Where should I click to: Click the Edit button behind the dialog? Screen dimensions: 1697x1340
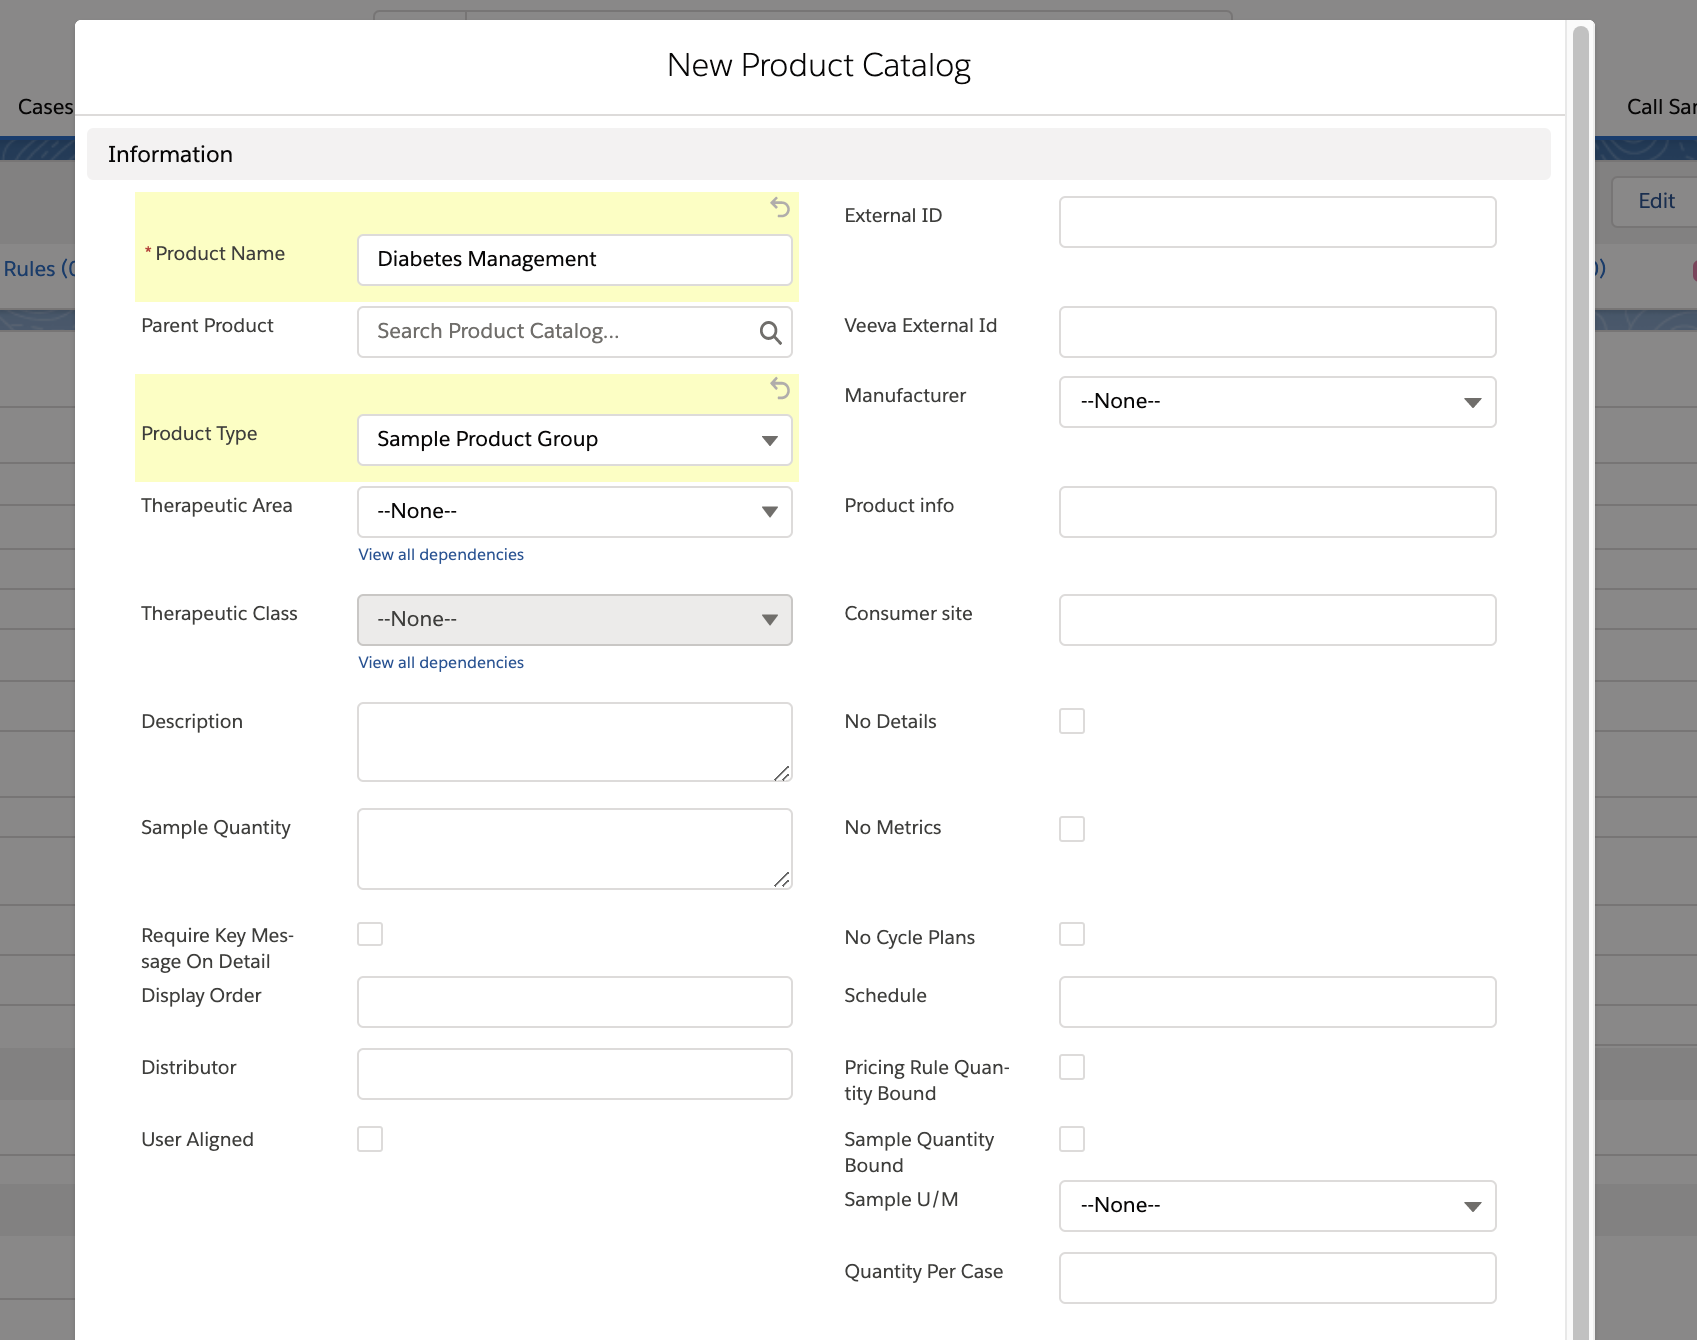(1655, 201)
